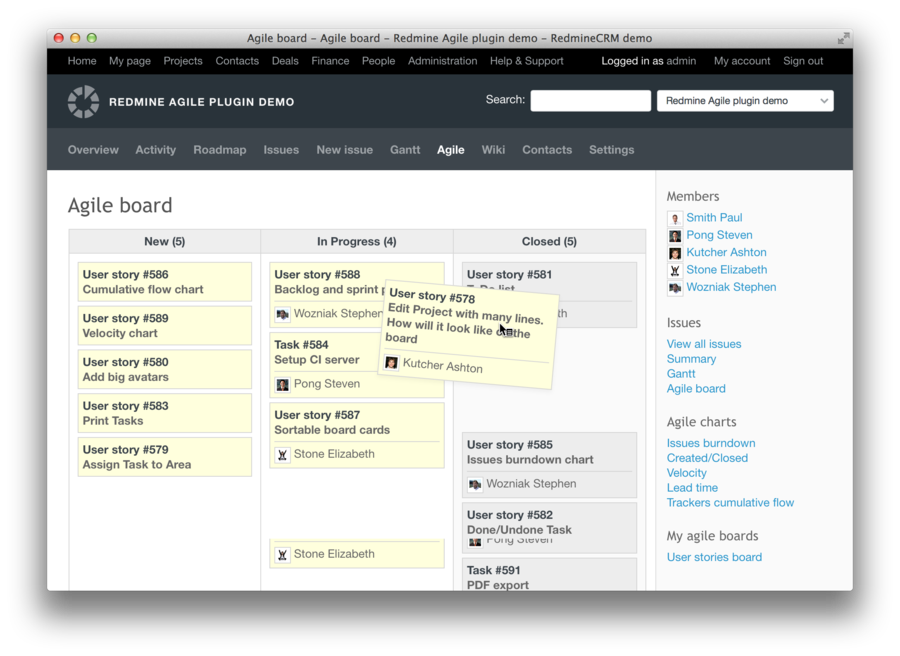Open My account

click(x=742, y=61)
